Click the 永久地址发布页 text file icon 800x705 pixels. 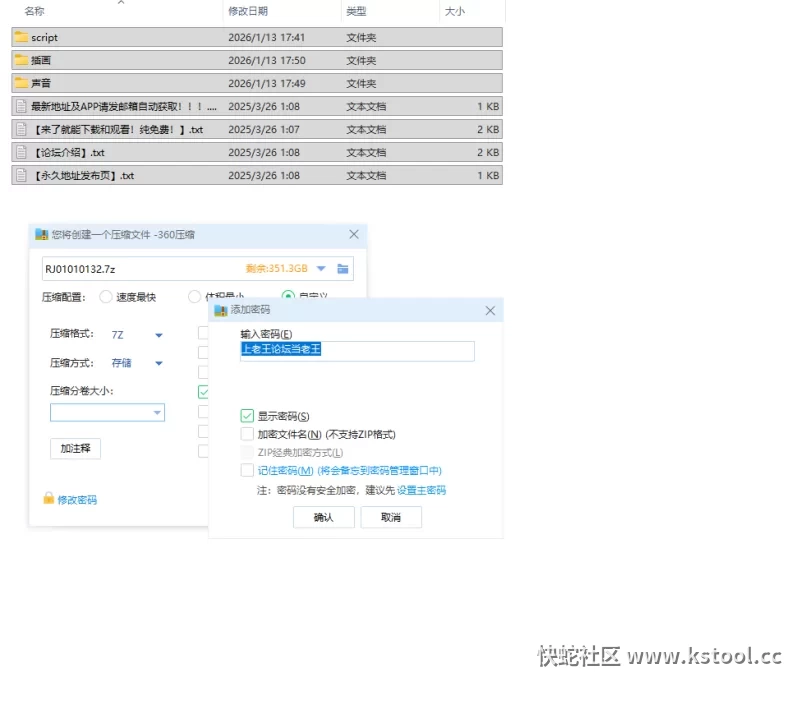point(21,175)
